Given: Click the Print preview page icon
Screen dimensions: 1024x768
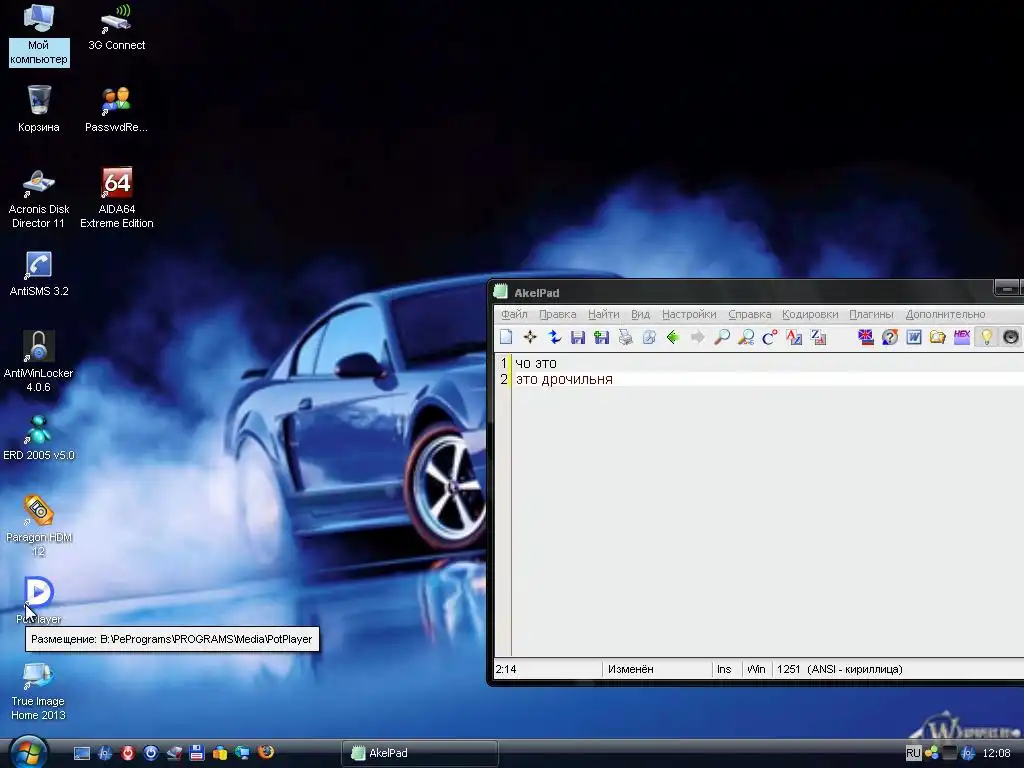Looking at the screenshot, I should pyautogui.click(x=649, y=337).
